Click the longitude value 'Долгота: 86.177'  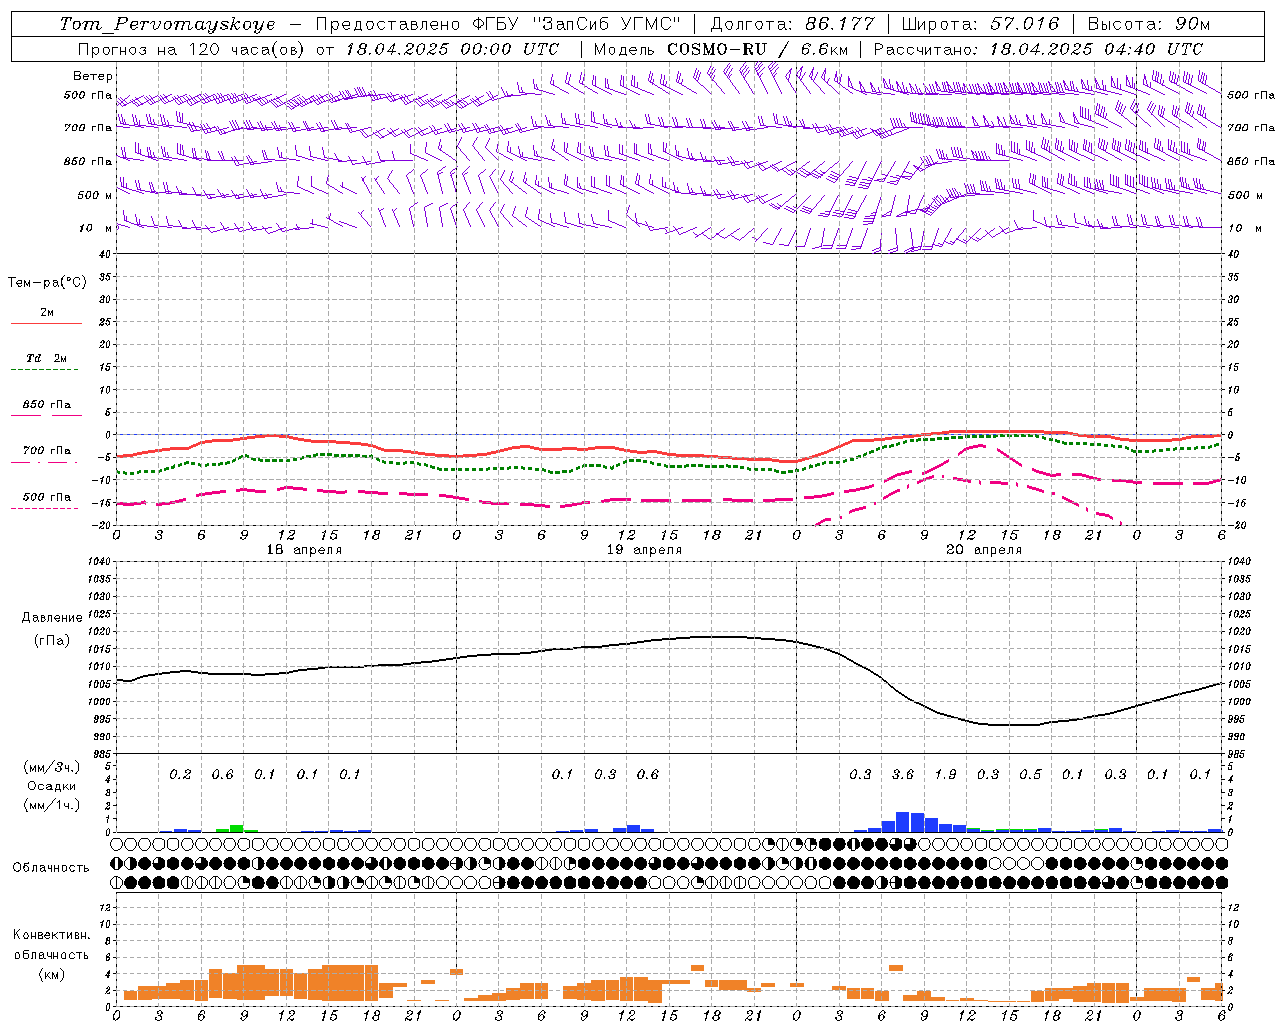(x=792, y=24)
